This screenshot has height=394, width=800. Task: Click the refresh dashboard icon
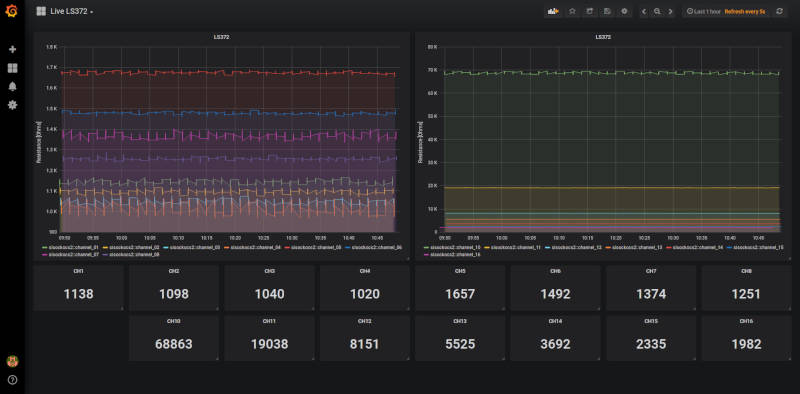coord(779,11)
